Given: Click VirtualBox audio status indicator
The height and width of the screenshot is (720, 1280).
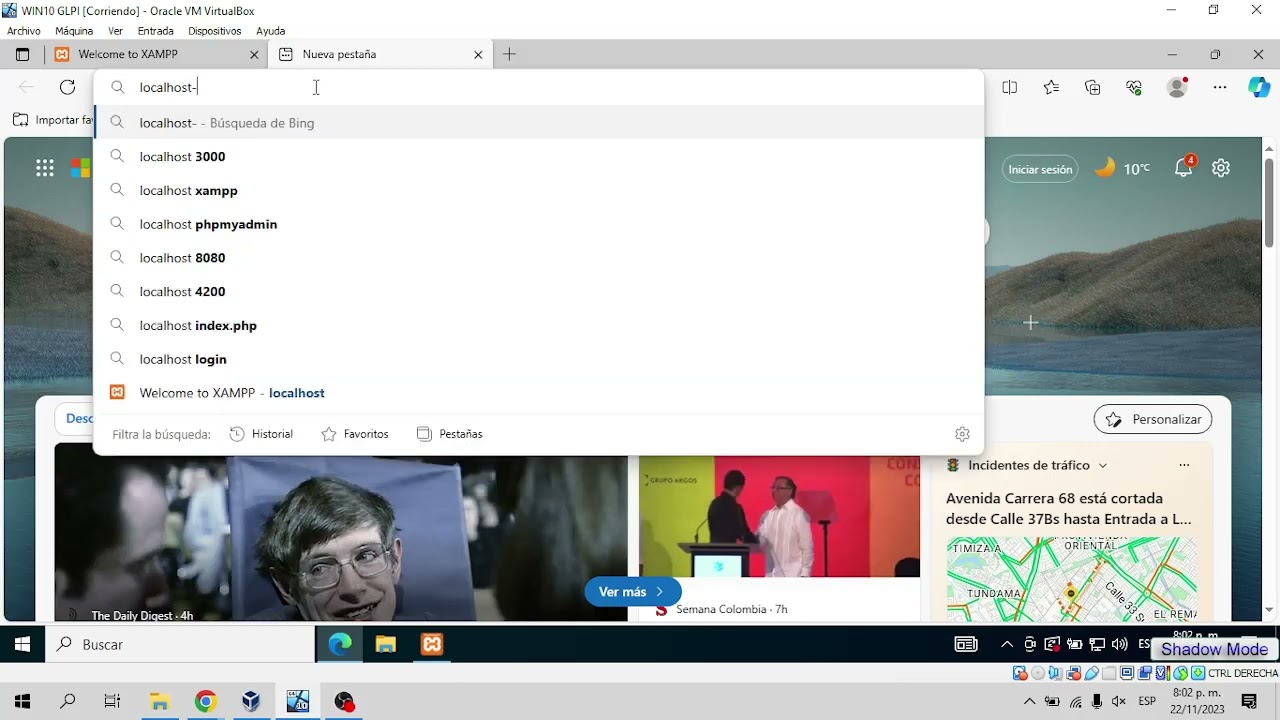Looking at the screenshot, I should (1056, 673).
